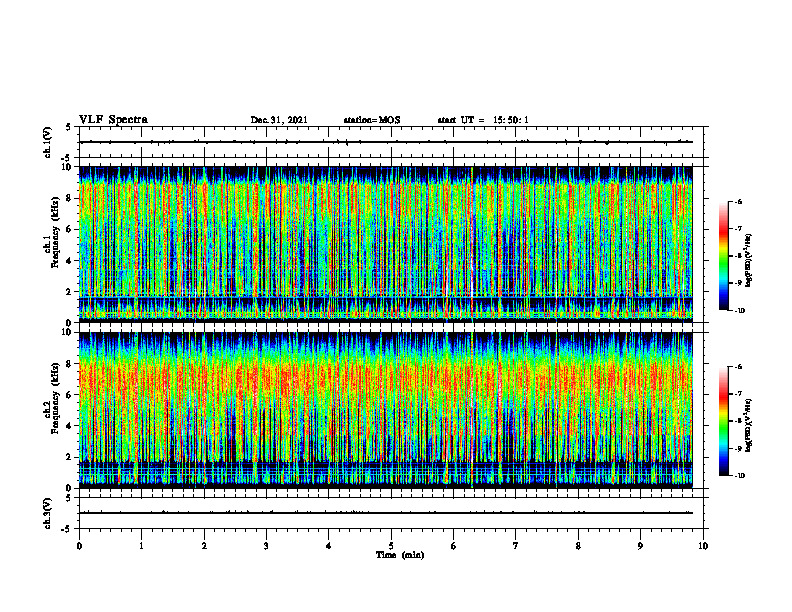Click the ch.1 color bar log(PSD) label
The height and width of the screenshot is (612, 792).
pyautogui.click(x=748, y=261)
